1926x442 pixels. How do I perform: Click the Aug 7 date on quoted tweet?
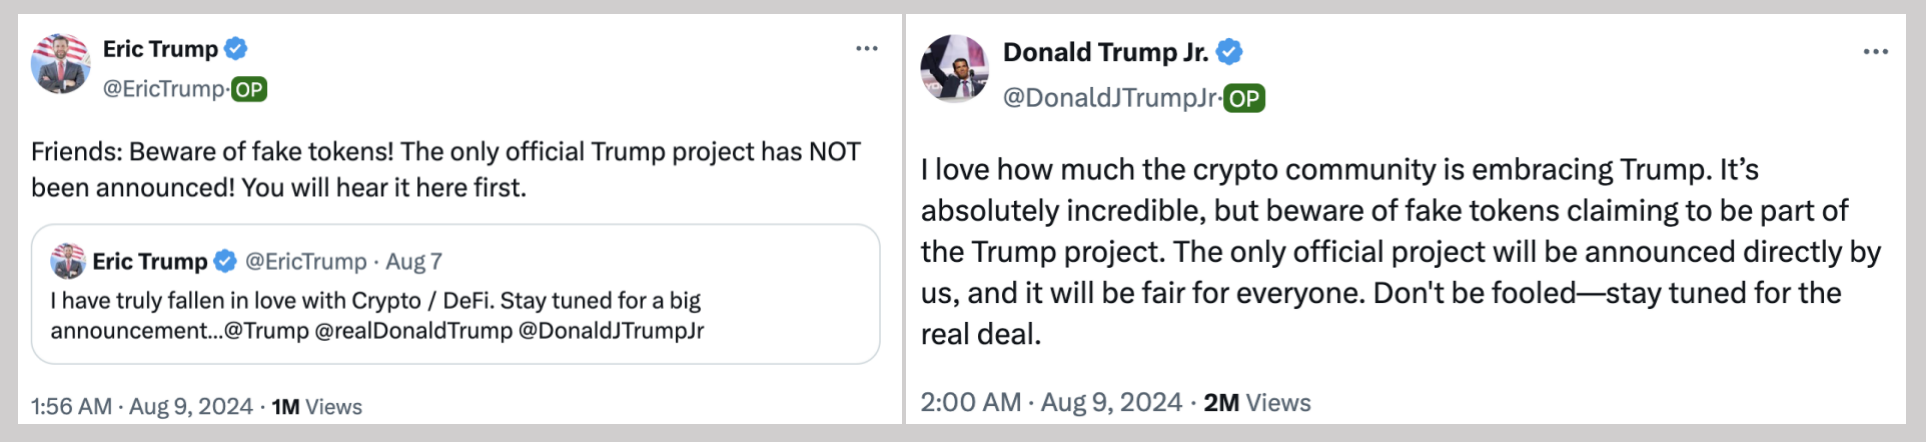(x=414, y=262)
